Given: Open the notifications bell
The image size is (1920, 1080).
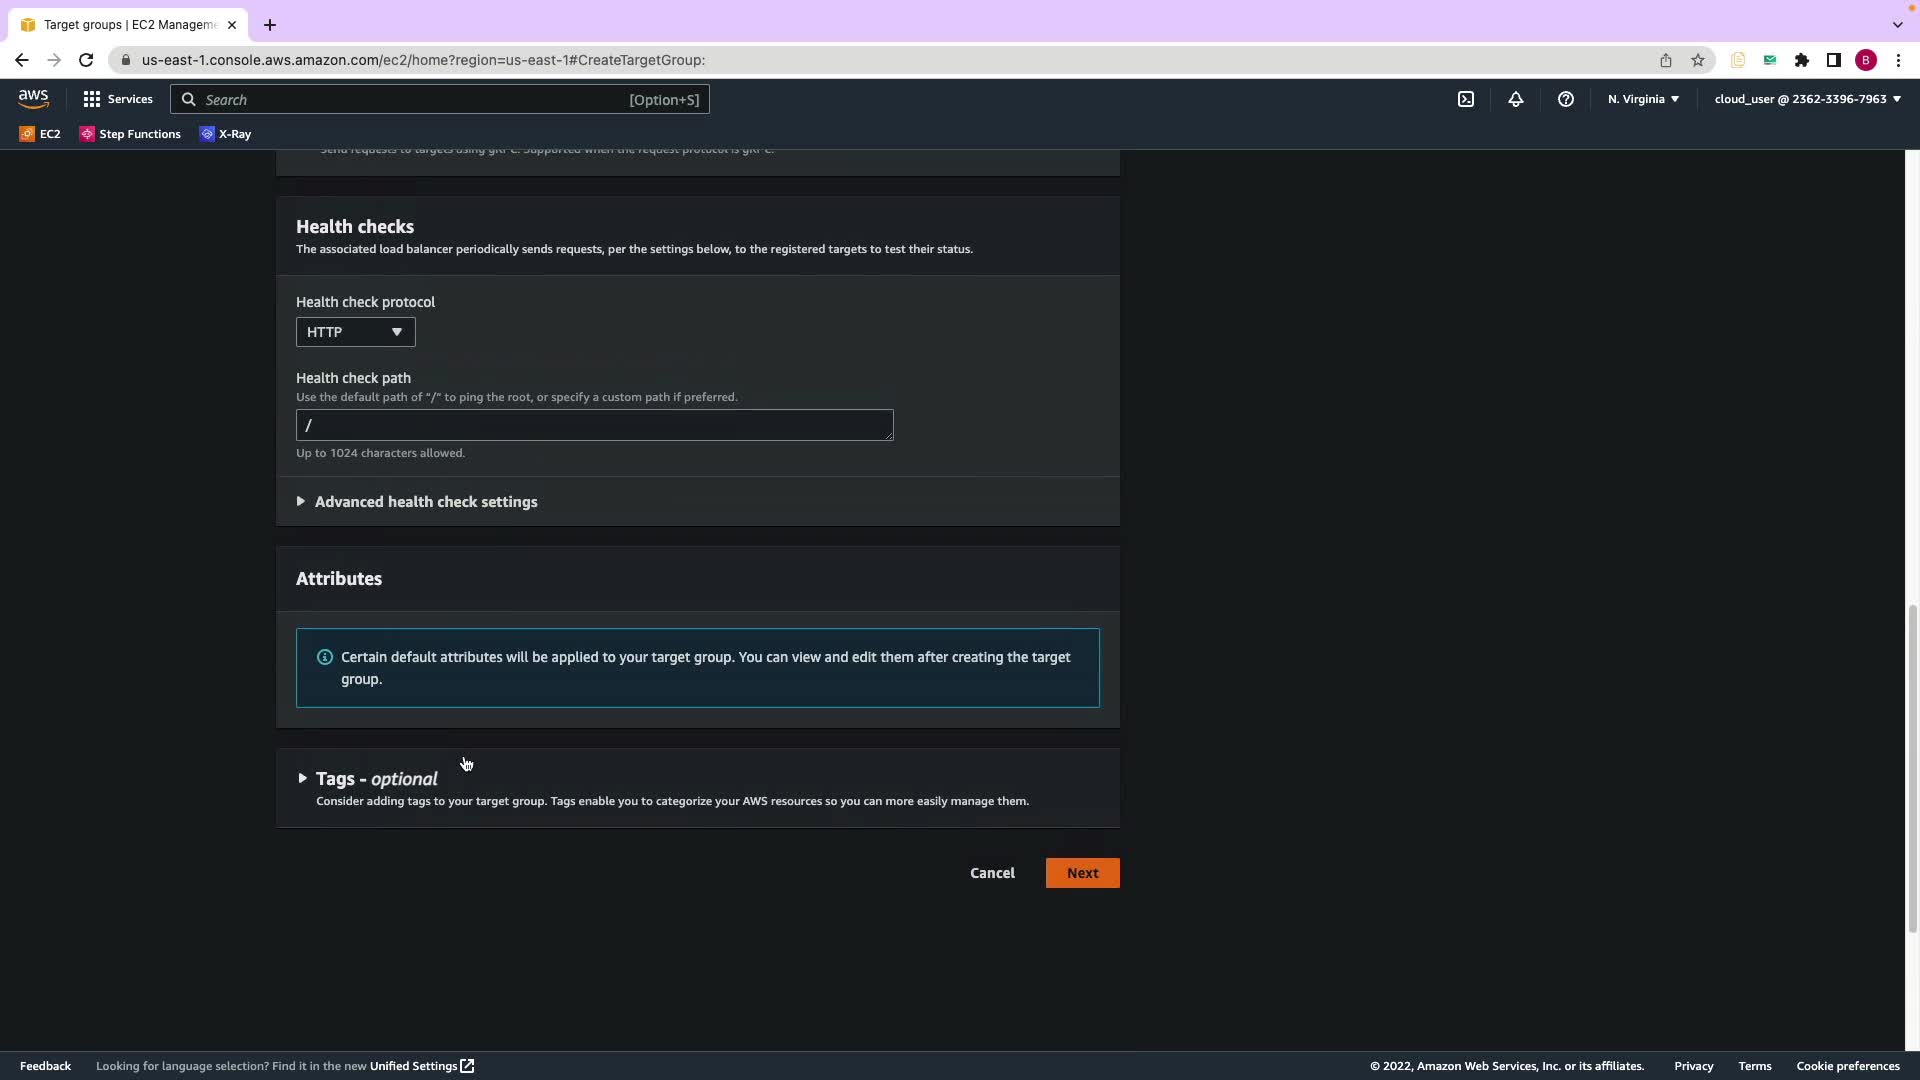Looking at the screenshot, I should [1515, 99].
